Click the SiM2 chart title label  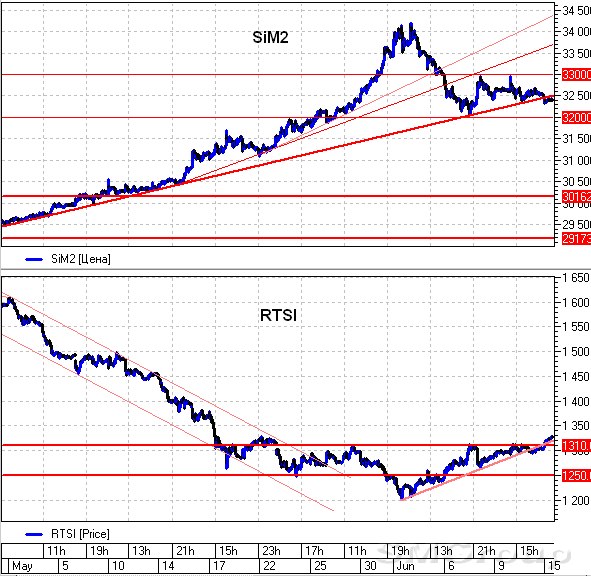click(270, 37)
